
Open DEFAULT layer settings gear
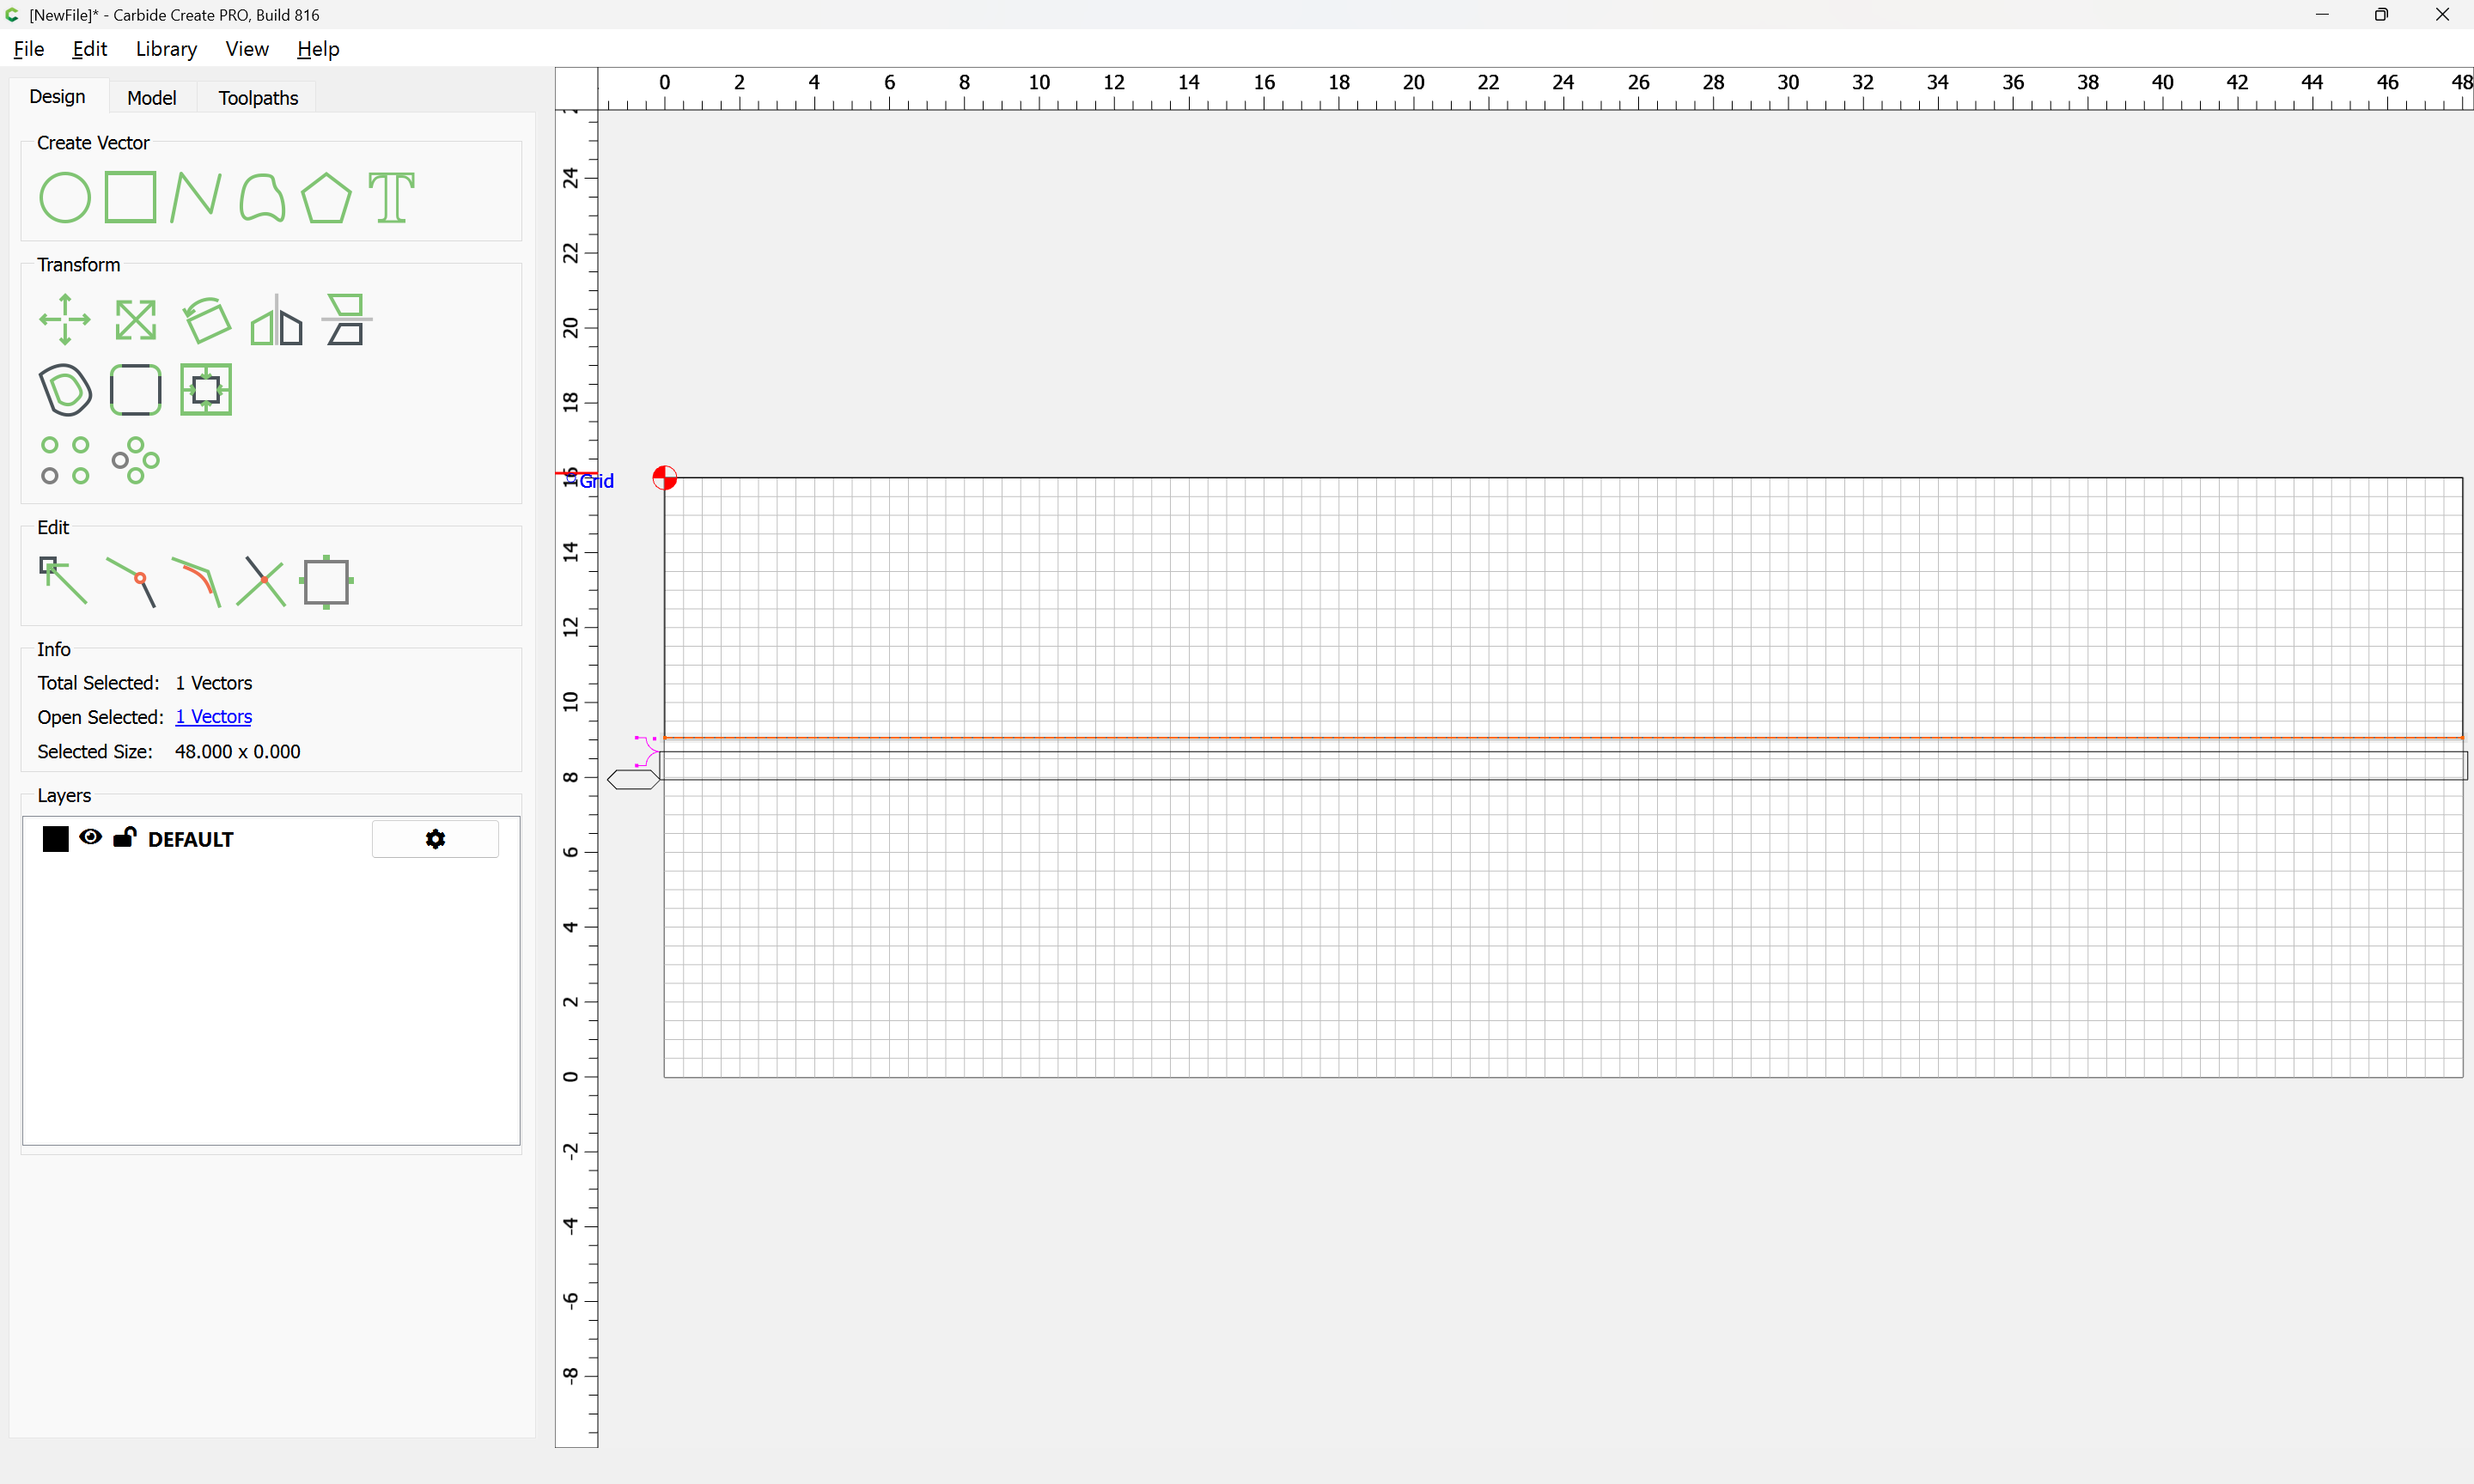point(435,839)
